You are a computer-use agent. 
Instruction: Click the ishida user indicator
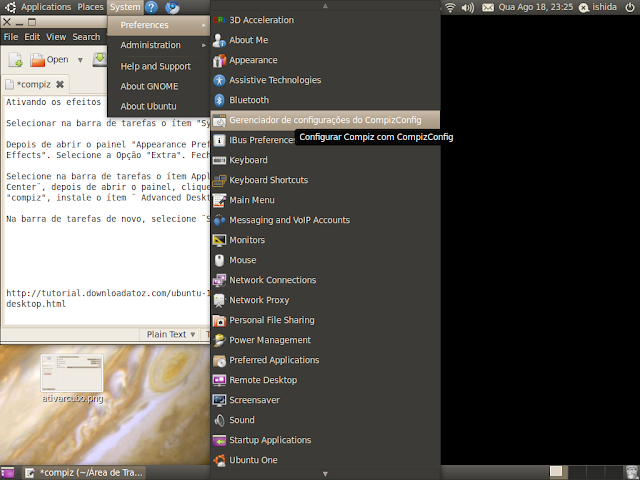(x=599, y=7)
